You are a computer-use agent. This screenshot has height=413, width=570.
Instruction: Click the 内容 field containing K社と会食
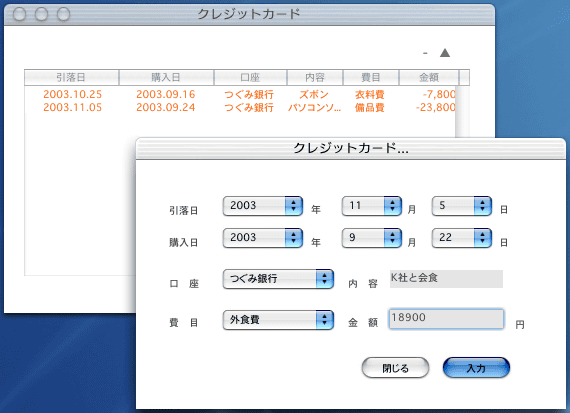click(x=446, y=278)
